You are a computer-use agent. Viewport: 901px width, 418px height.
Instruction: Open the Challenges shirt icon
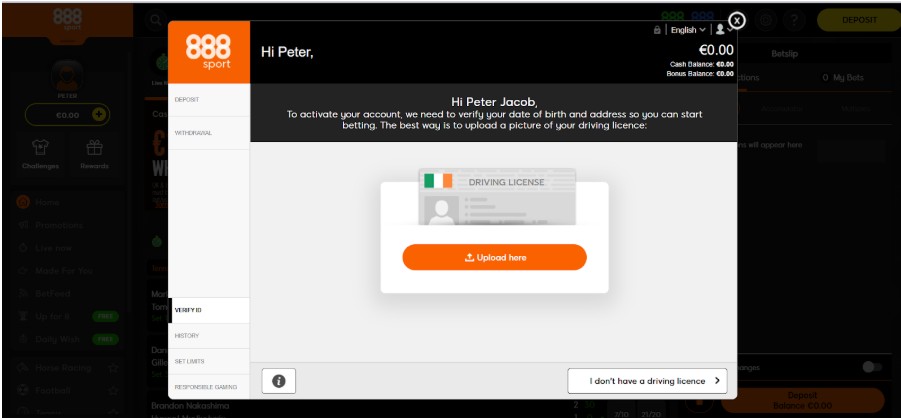coord(41,150)
